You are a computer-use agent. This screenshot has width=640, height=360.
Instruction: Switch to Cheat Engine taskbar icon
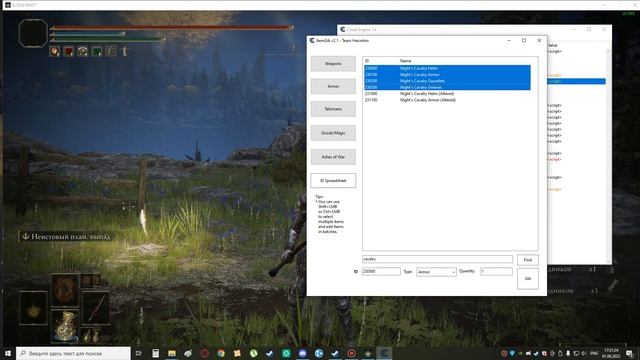pyautogui.click(x=384, y=353)
